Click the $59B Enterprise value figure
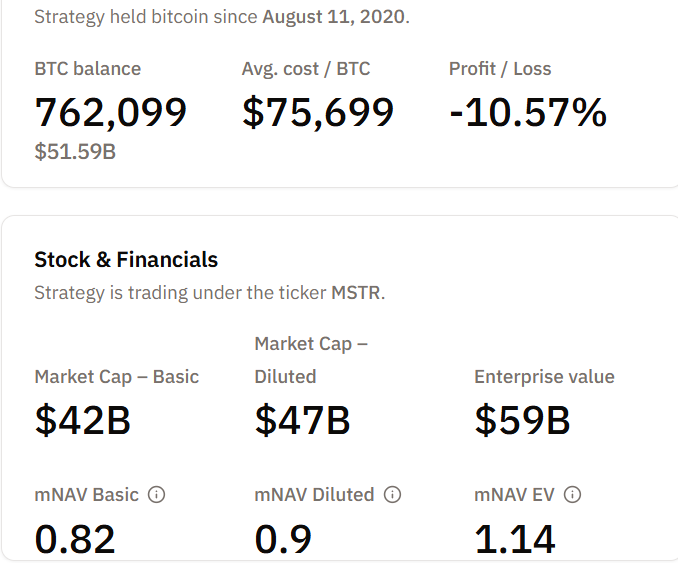 point(522,420)
